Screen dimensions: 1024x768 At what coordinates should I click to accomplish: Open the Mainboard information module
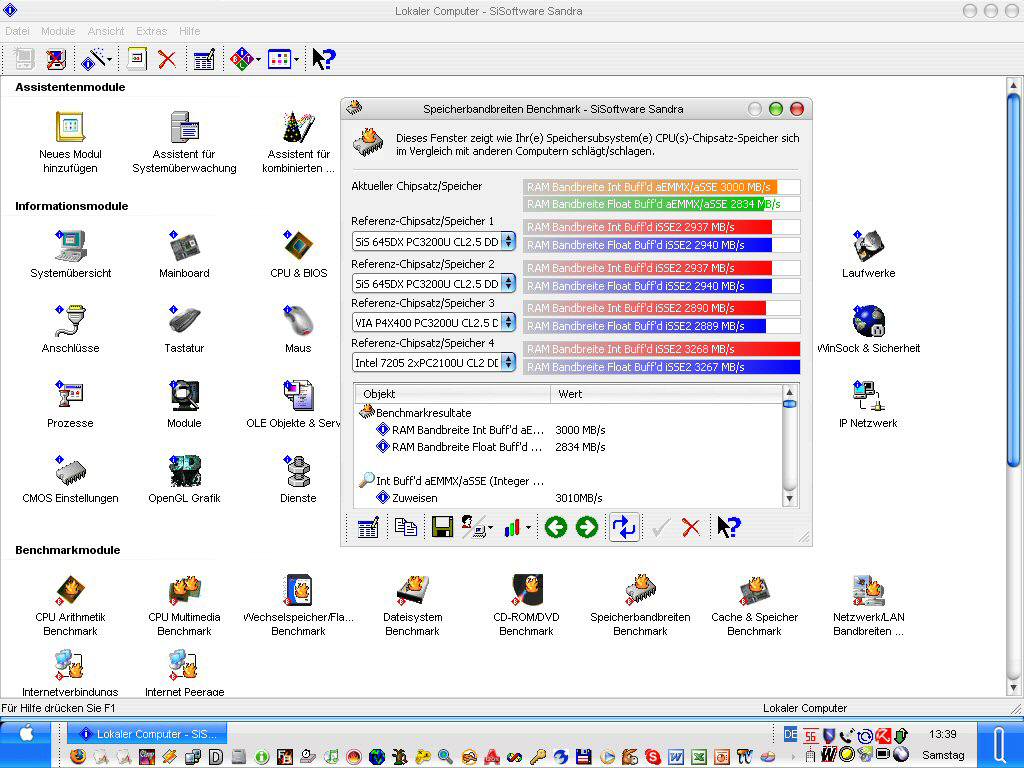click(x=184, y=253)
